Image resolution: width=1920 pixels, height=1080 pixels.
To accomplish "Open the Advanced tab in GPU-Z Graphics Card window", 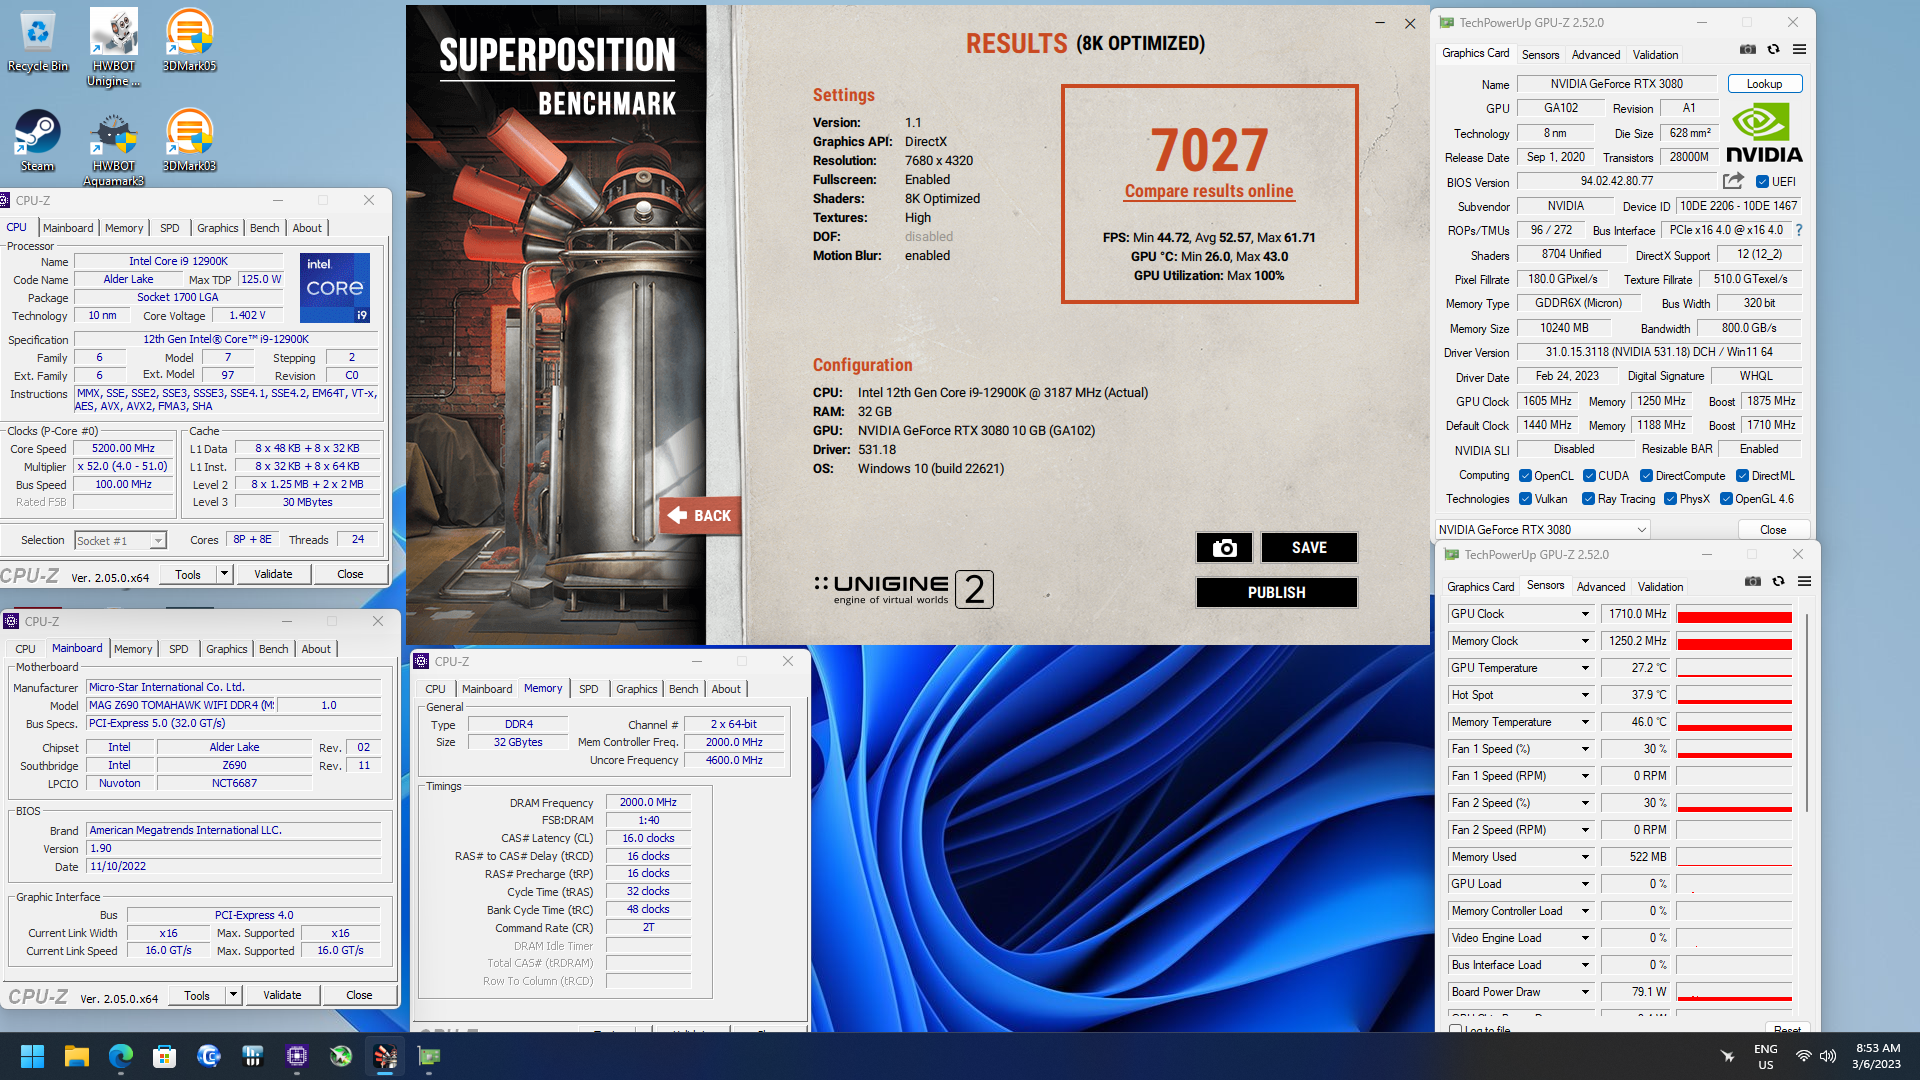I will tap(1595, 55).
